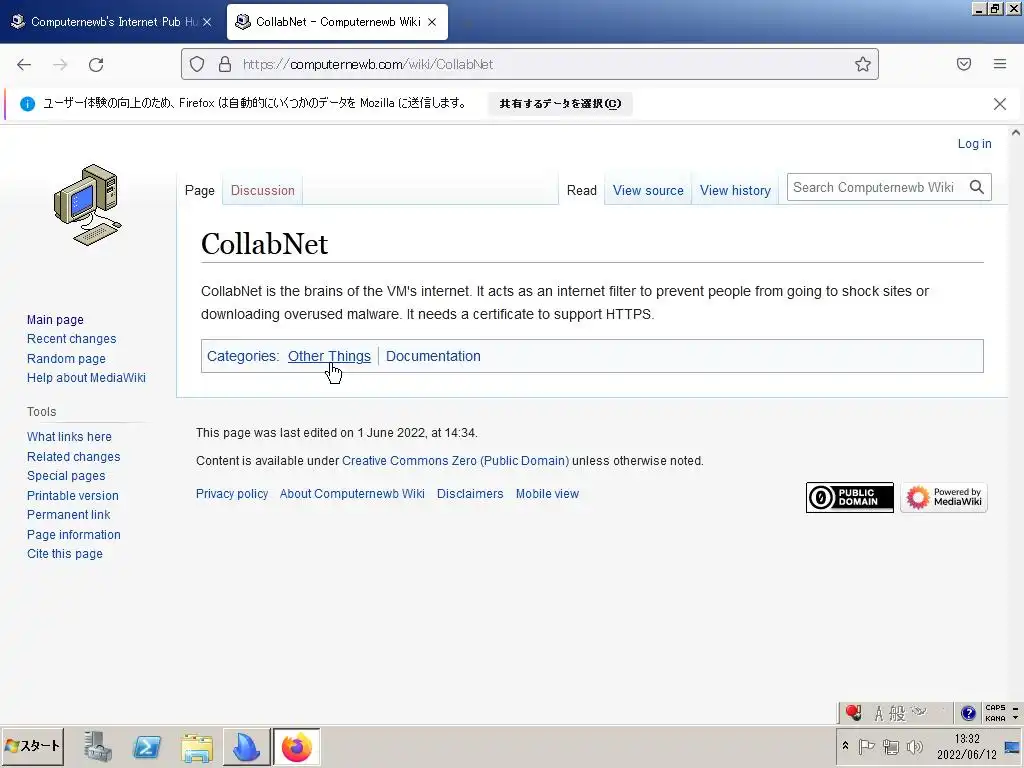The height and width of the screenshot is (768, 1024).
Task: Toggle the KANA indicator on language bar
Action: click(x=995, y=718)
